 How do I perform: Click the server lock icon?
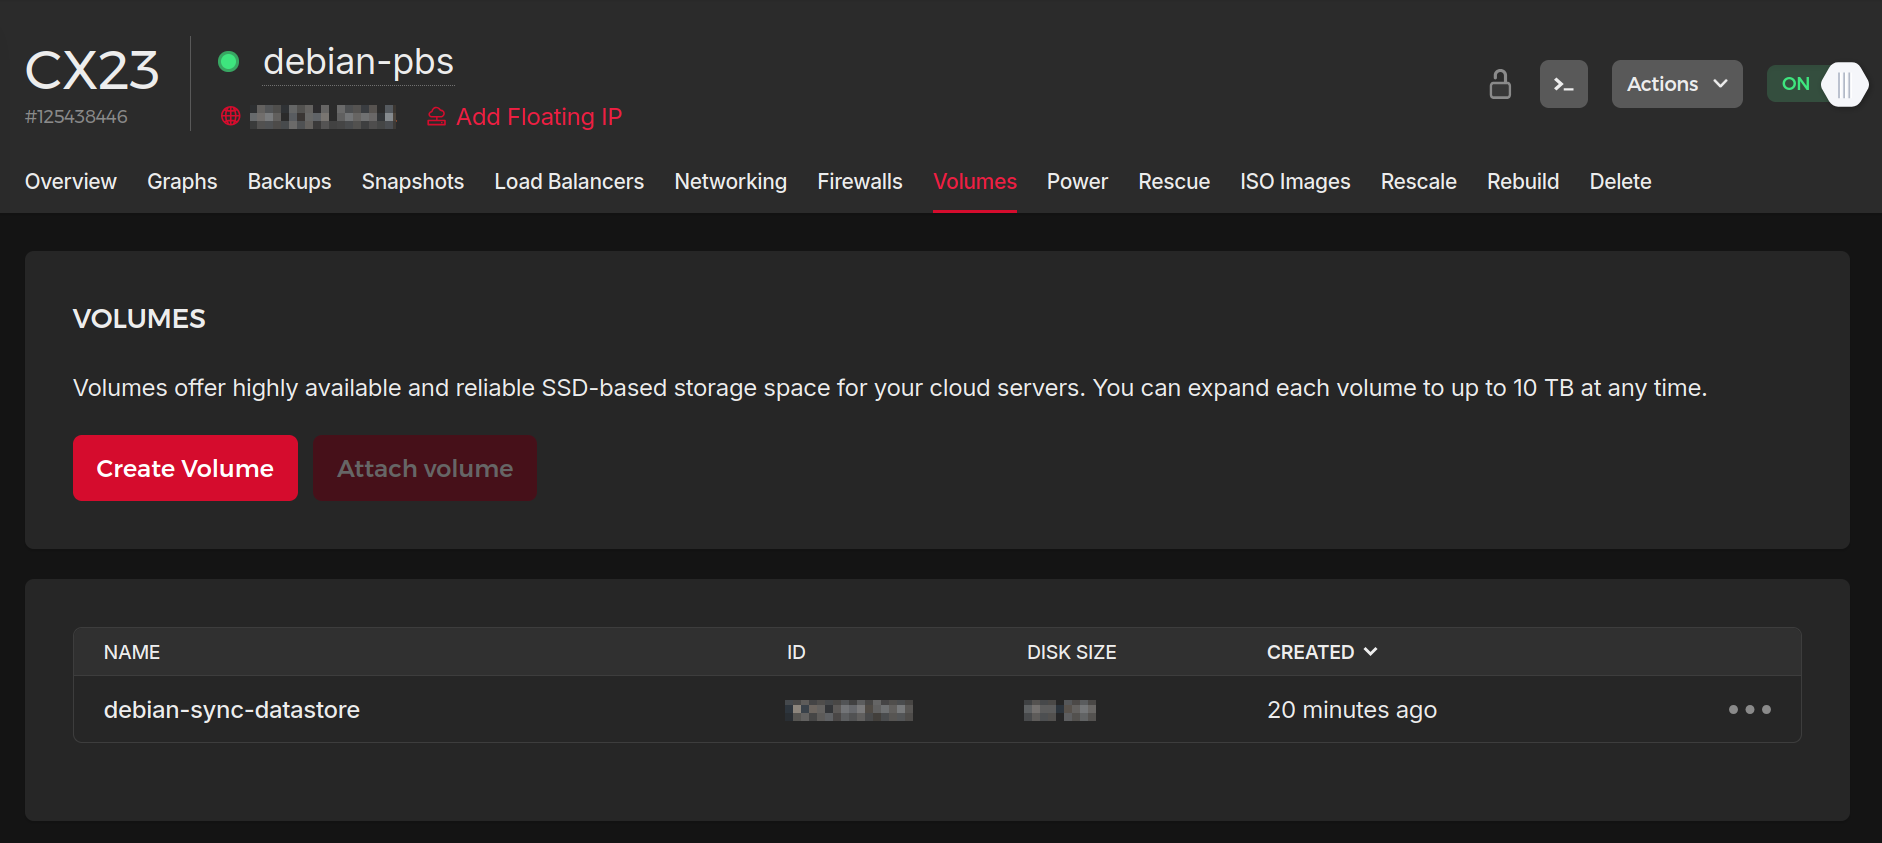(x=1499, y=84)
